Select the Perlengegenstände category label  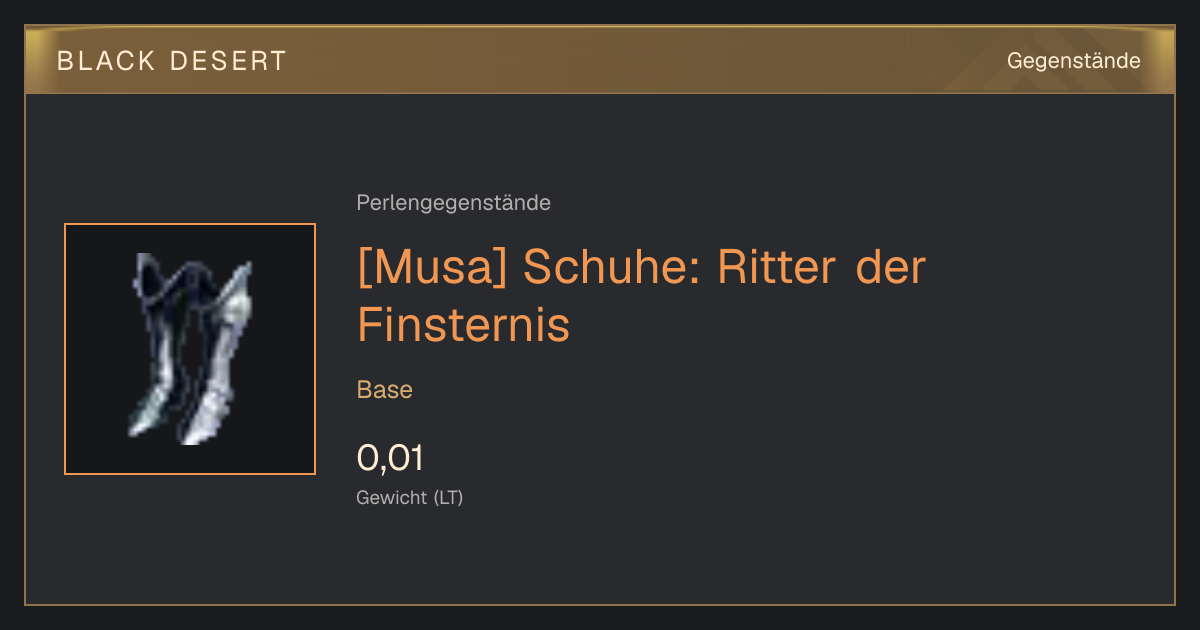click(x=453, y=203)
